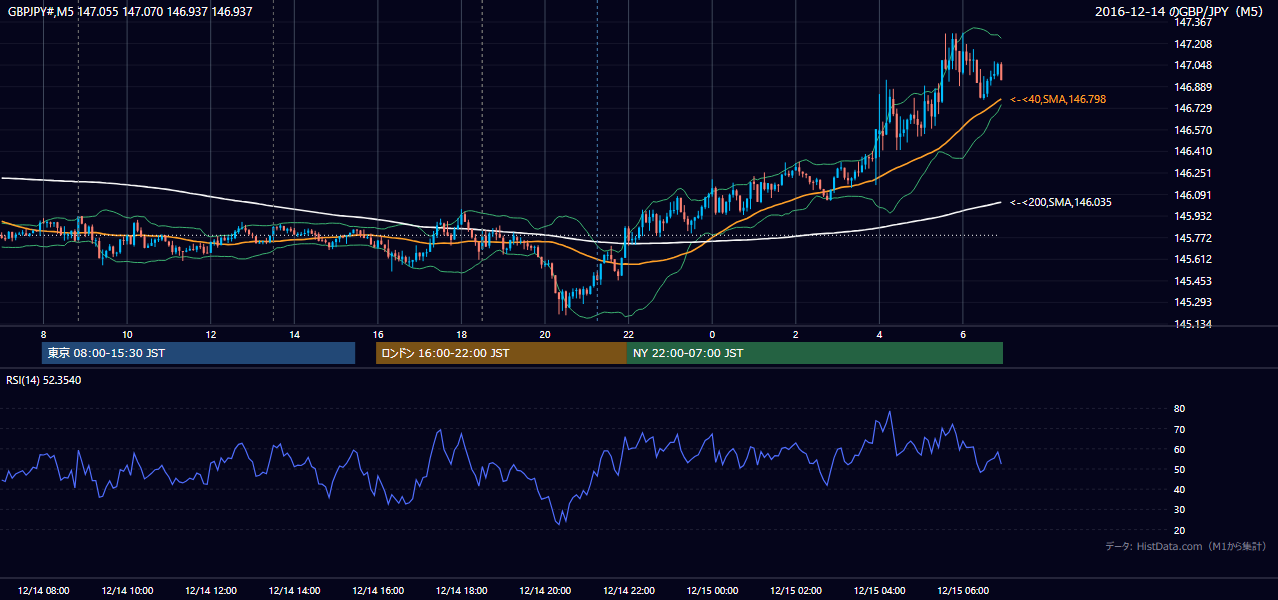The image size is (1278, 600).
Task: Click hour label 6 under the price chart
Action: (963, 334)
